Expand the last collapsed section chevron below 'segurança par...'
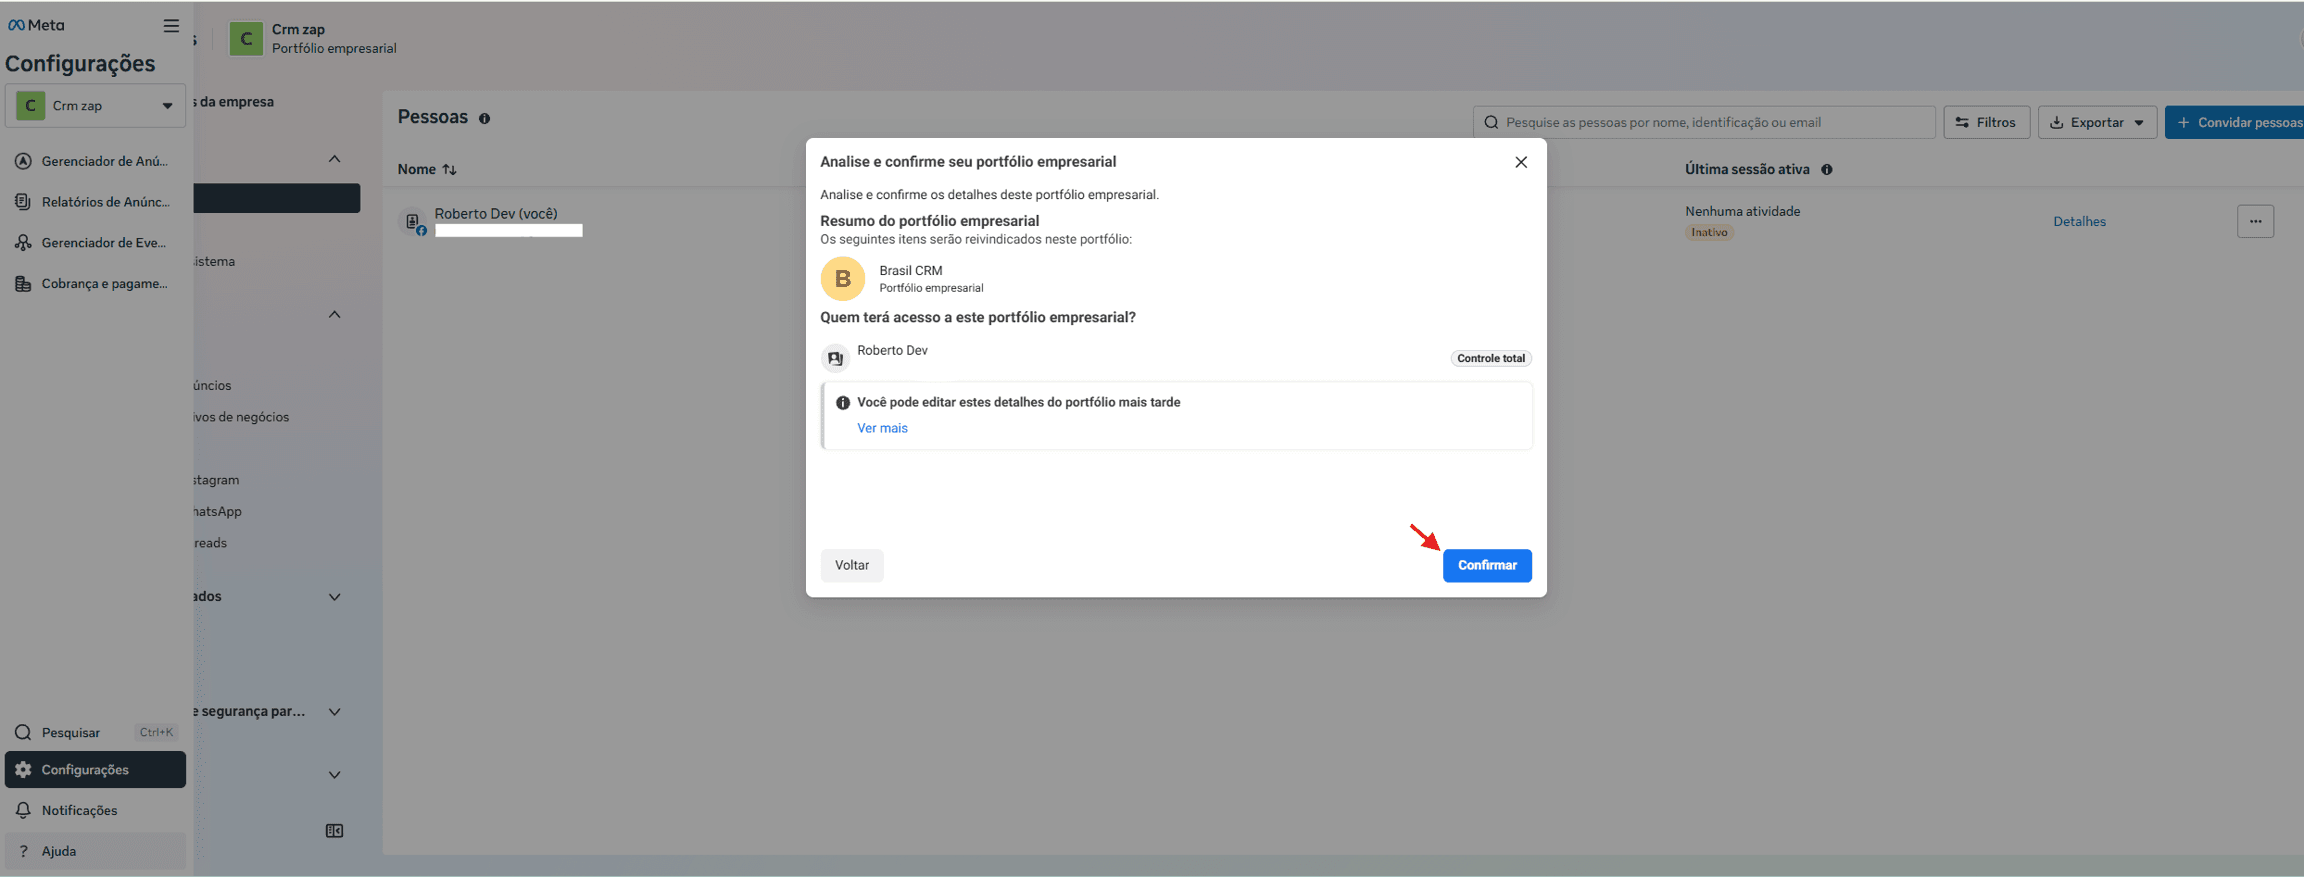Image resolution: width=2304 pixels, height=877 pixels. (x=335, y=775)
